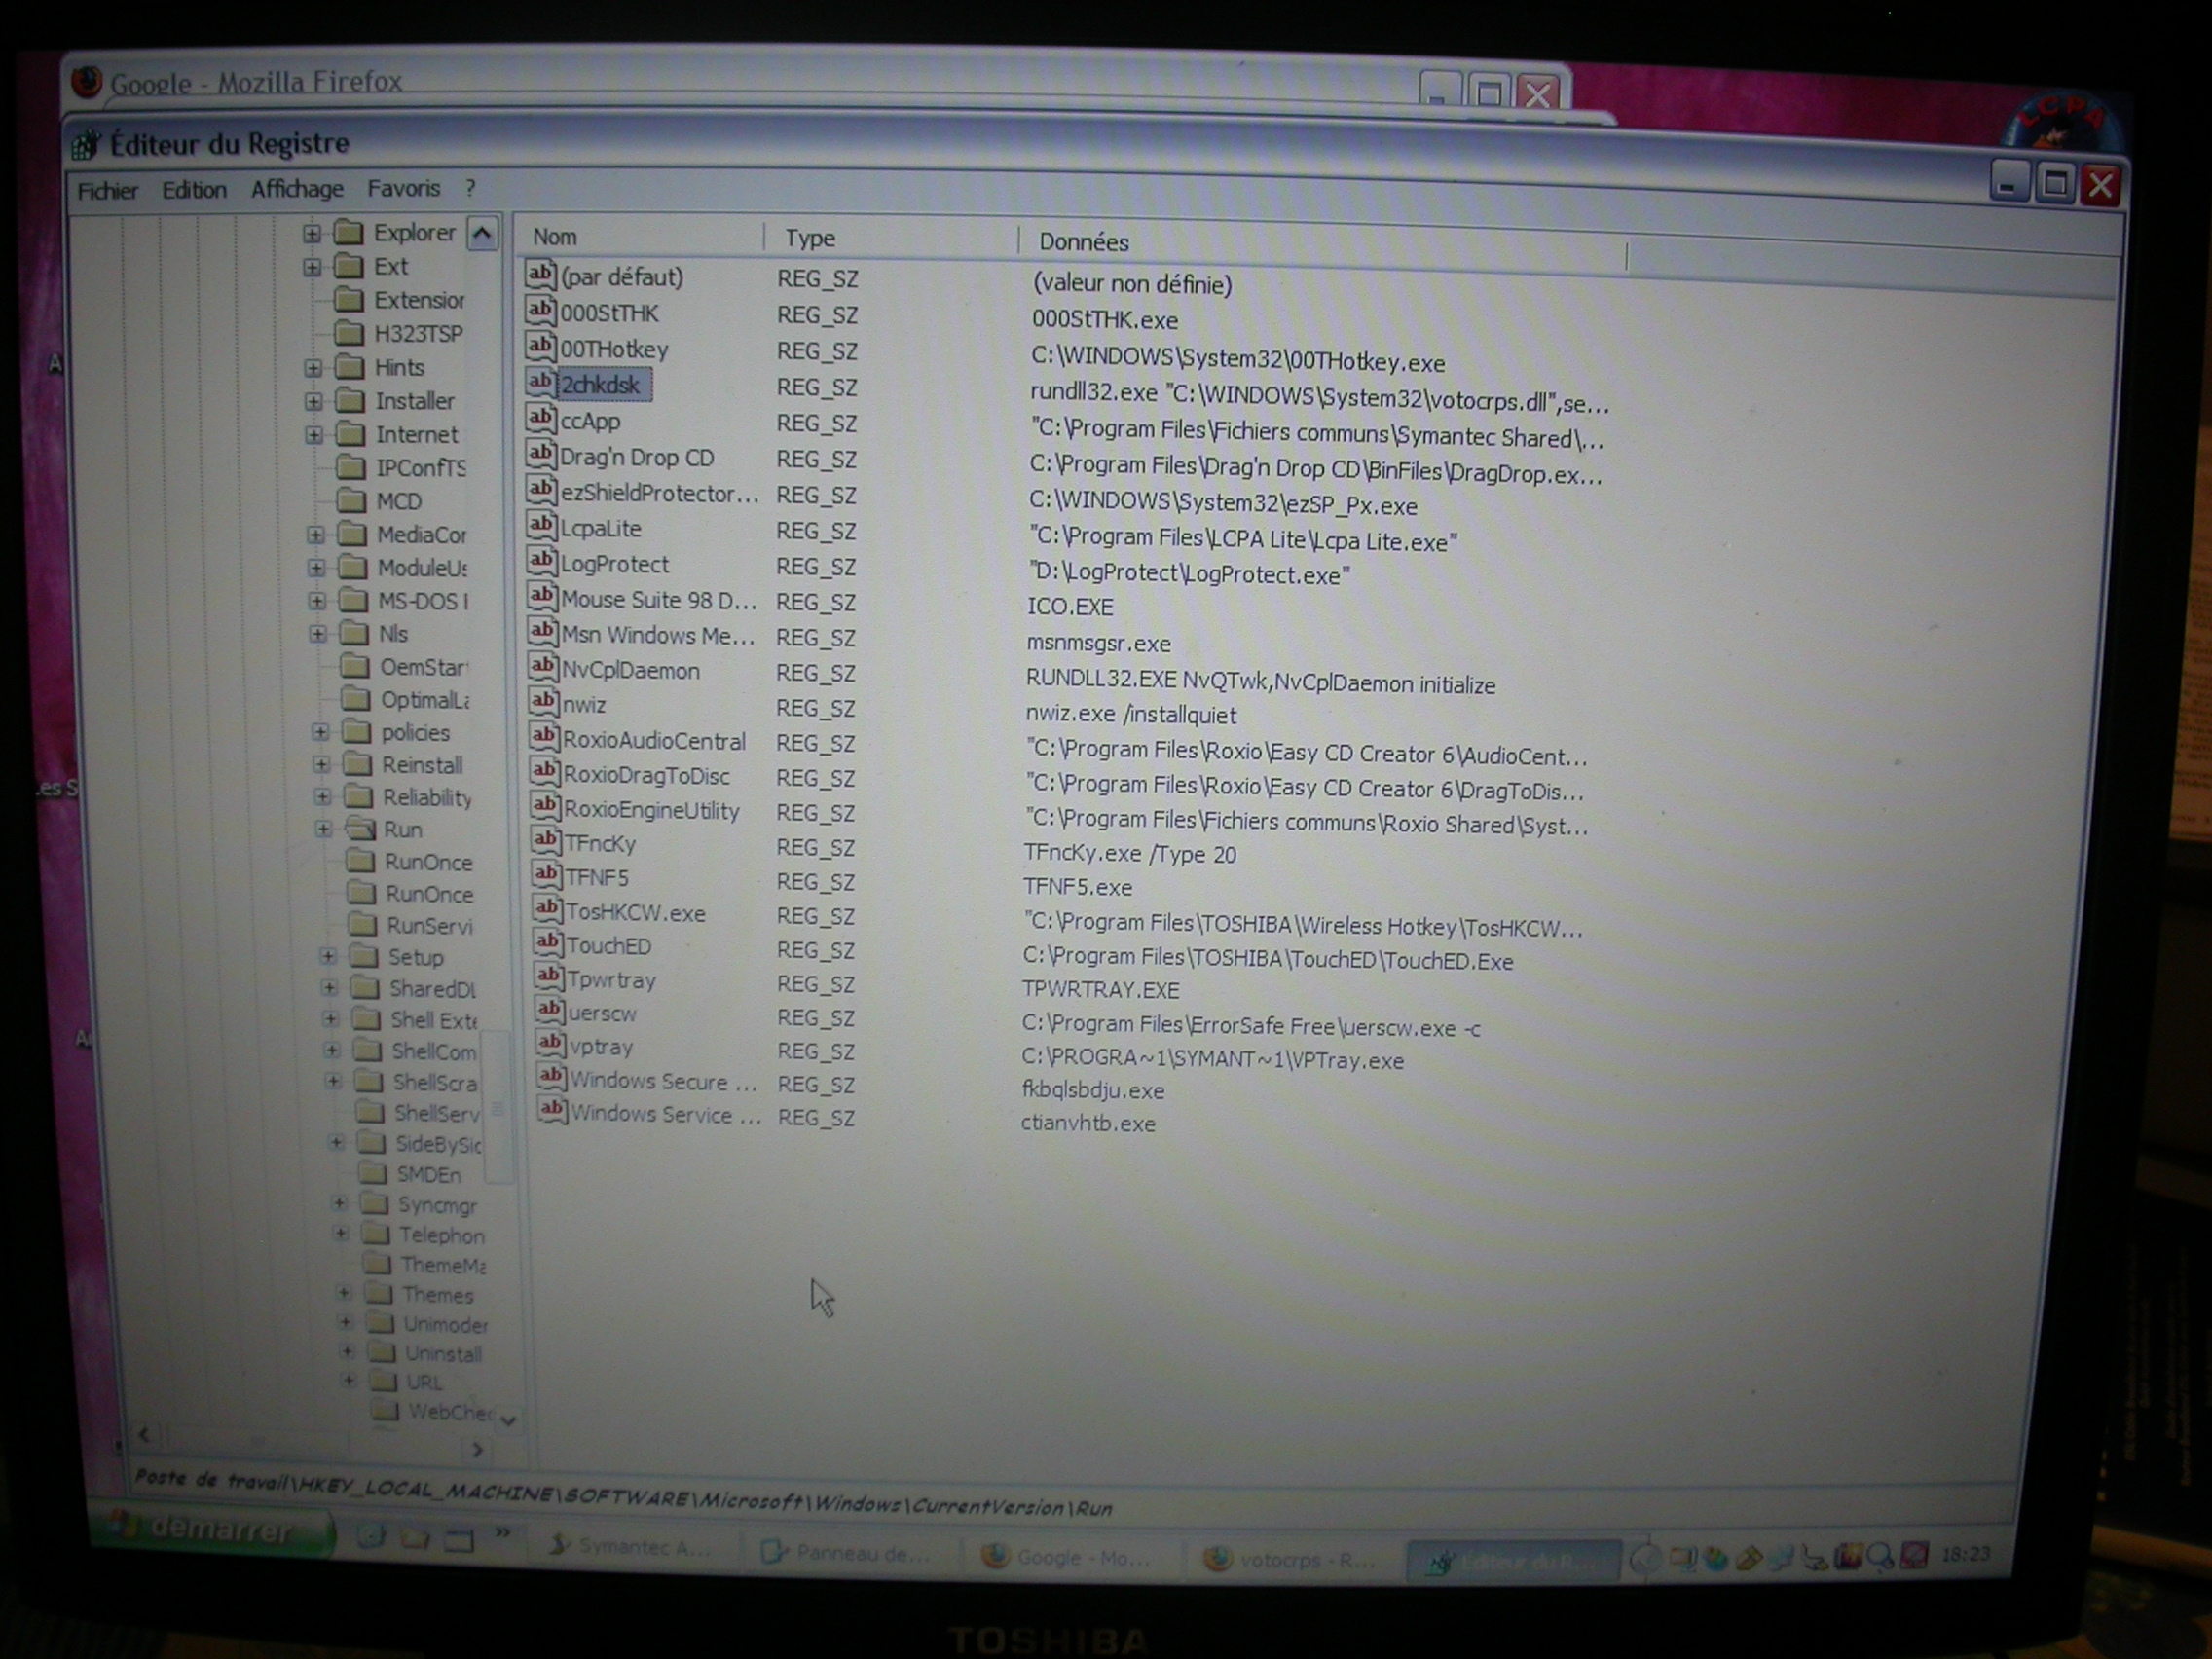Select the RoxioEngineUtility value
Screen dimensions: 2212x1659
click(652, 811)
